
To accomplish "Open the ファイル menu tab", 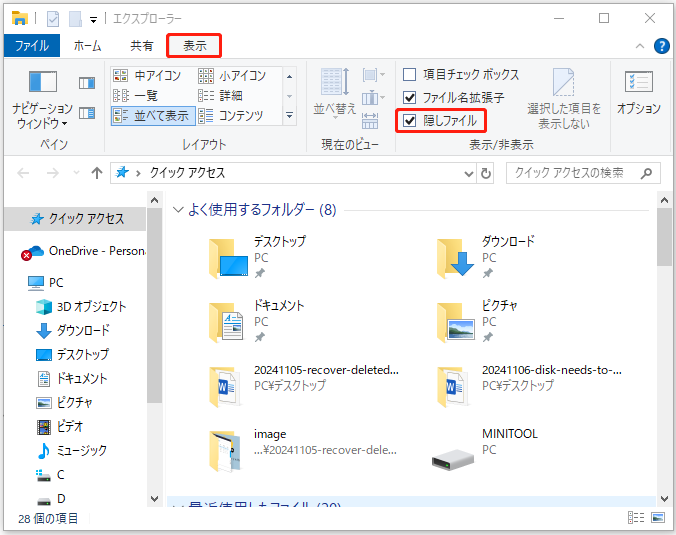I will pos(31,46).
